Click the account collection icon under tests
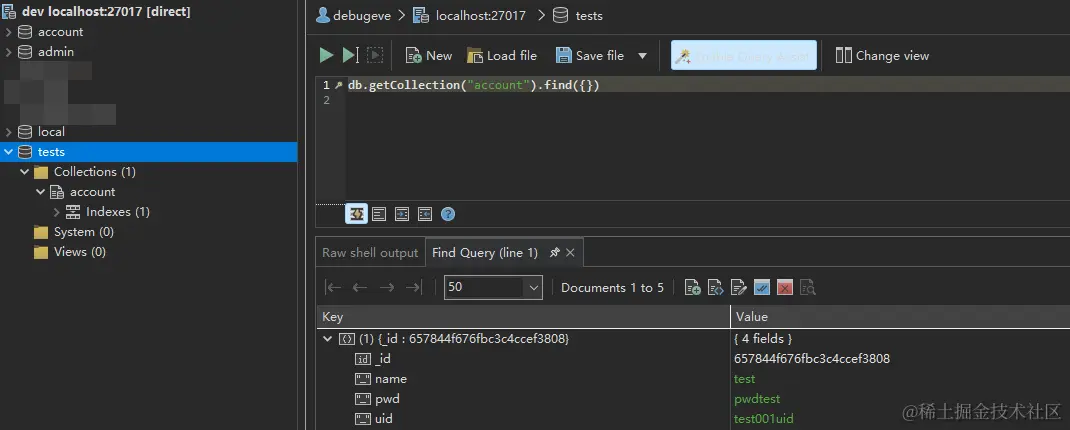This screenshot has height=430, width=1070. (57, 192)
